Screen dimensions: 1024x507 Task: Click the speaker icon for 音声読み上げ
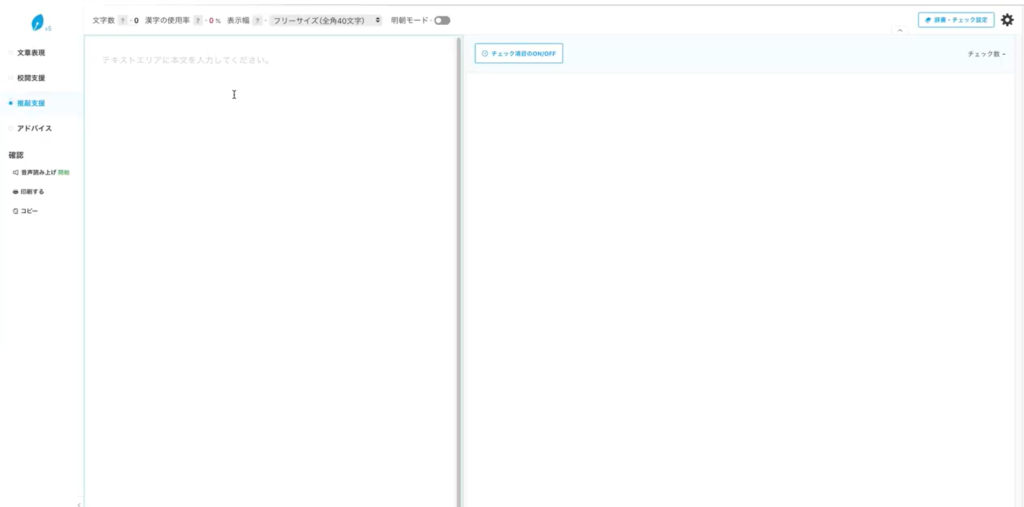tap(15, 172)
